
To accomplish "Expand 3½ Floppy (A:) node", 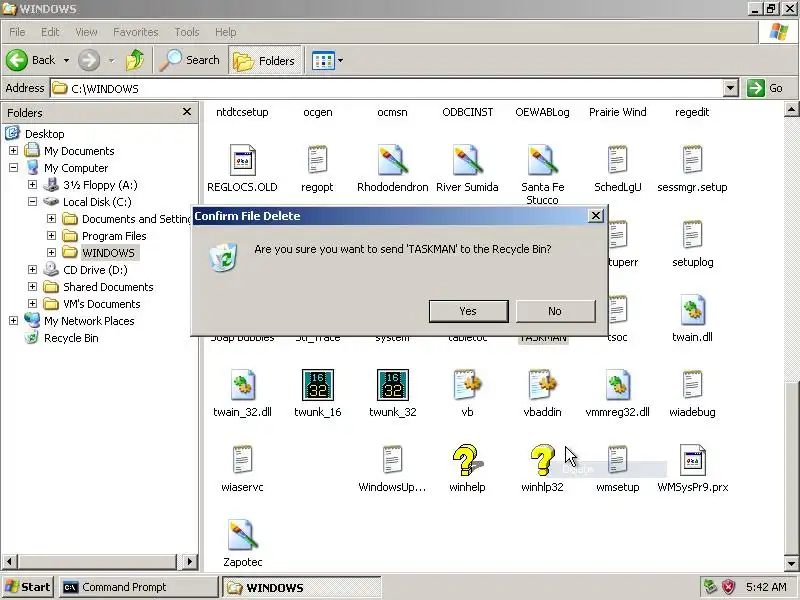I will (x=32, y=184).
